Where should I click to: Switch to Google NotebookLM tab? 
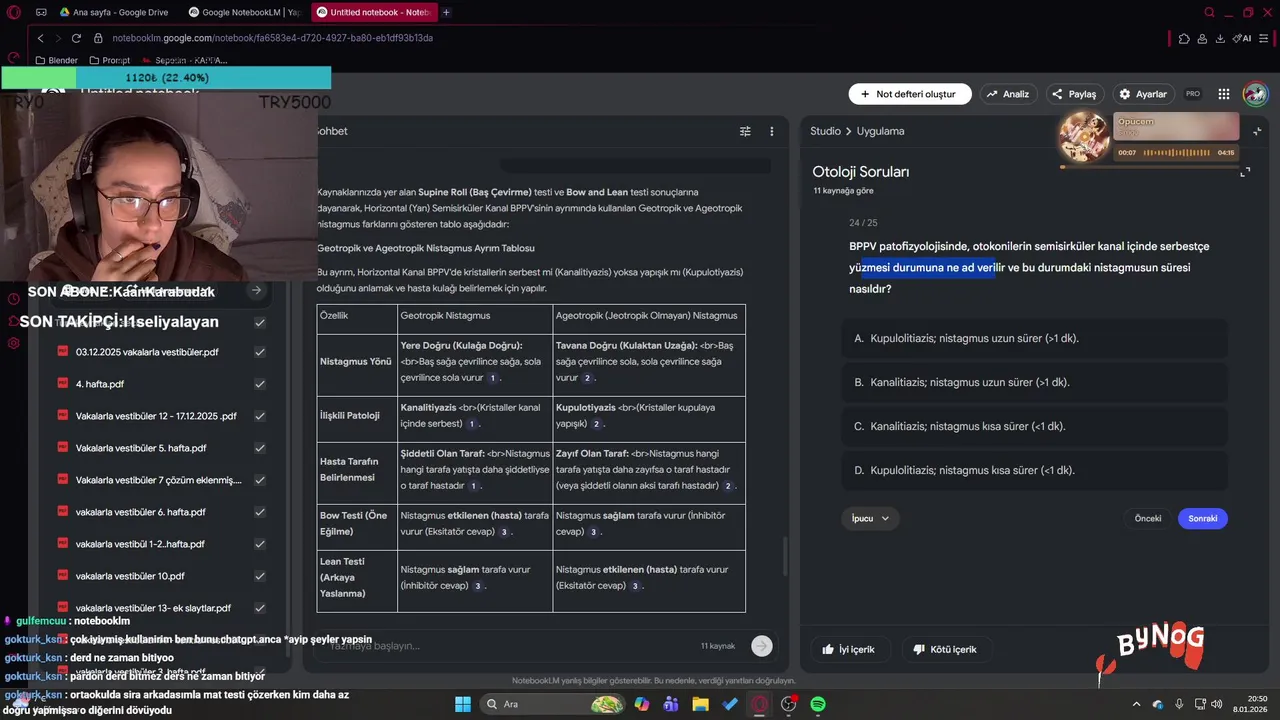pyautogui.click(x=243, y=13)
